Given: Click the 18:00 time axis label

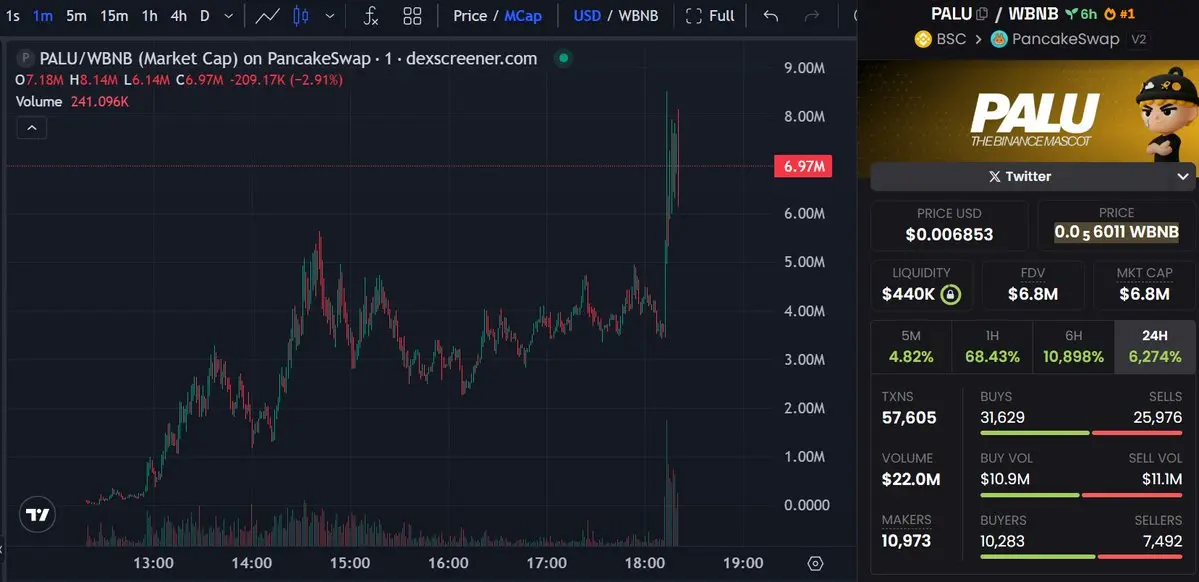Looking at the screenshot, I should (x=645, y=564).
